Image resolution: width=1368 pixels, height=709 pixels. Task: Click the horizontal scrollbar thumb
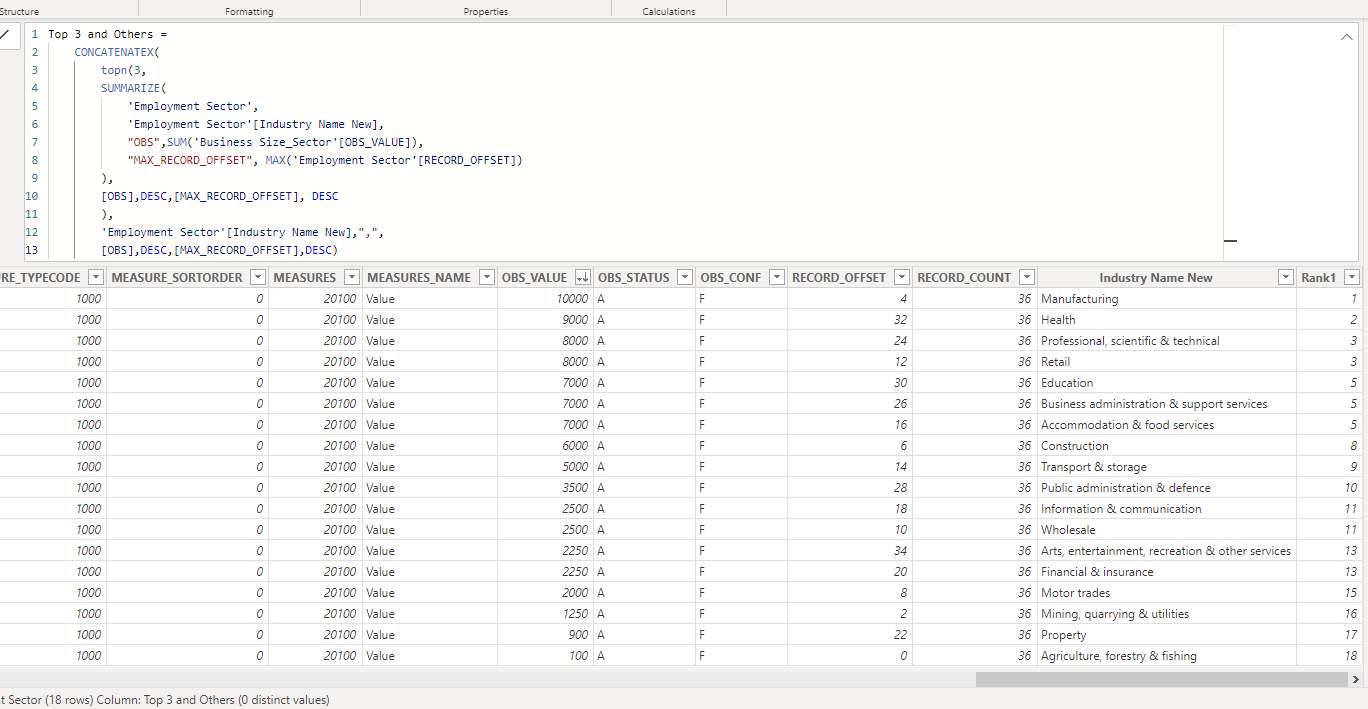1160,679
